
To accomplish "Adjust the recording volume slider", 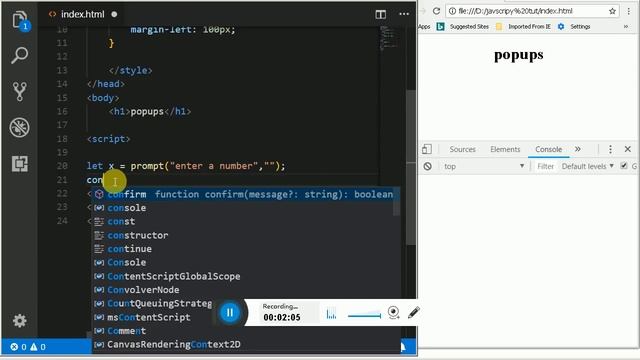I will coord(364,315).
